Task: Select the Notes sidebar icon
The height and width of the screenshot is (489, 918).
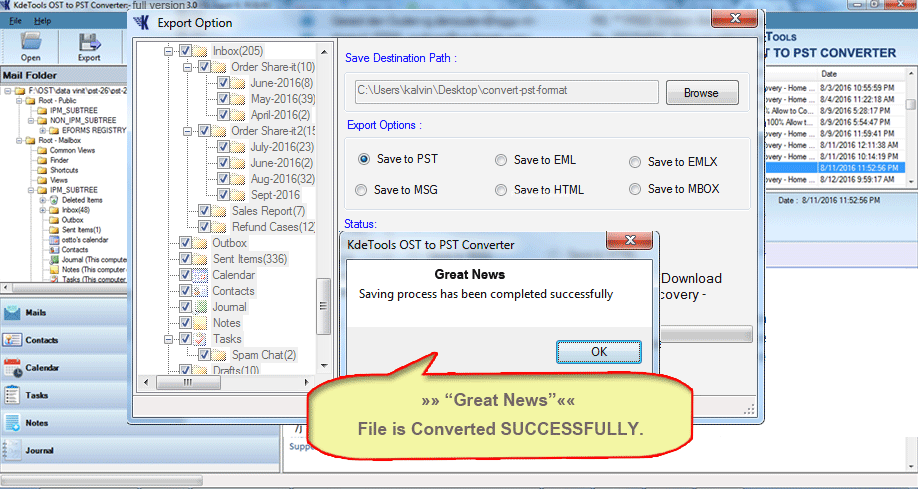Action: click(12, 423)
